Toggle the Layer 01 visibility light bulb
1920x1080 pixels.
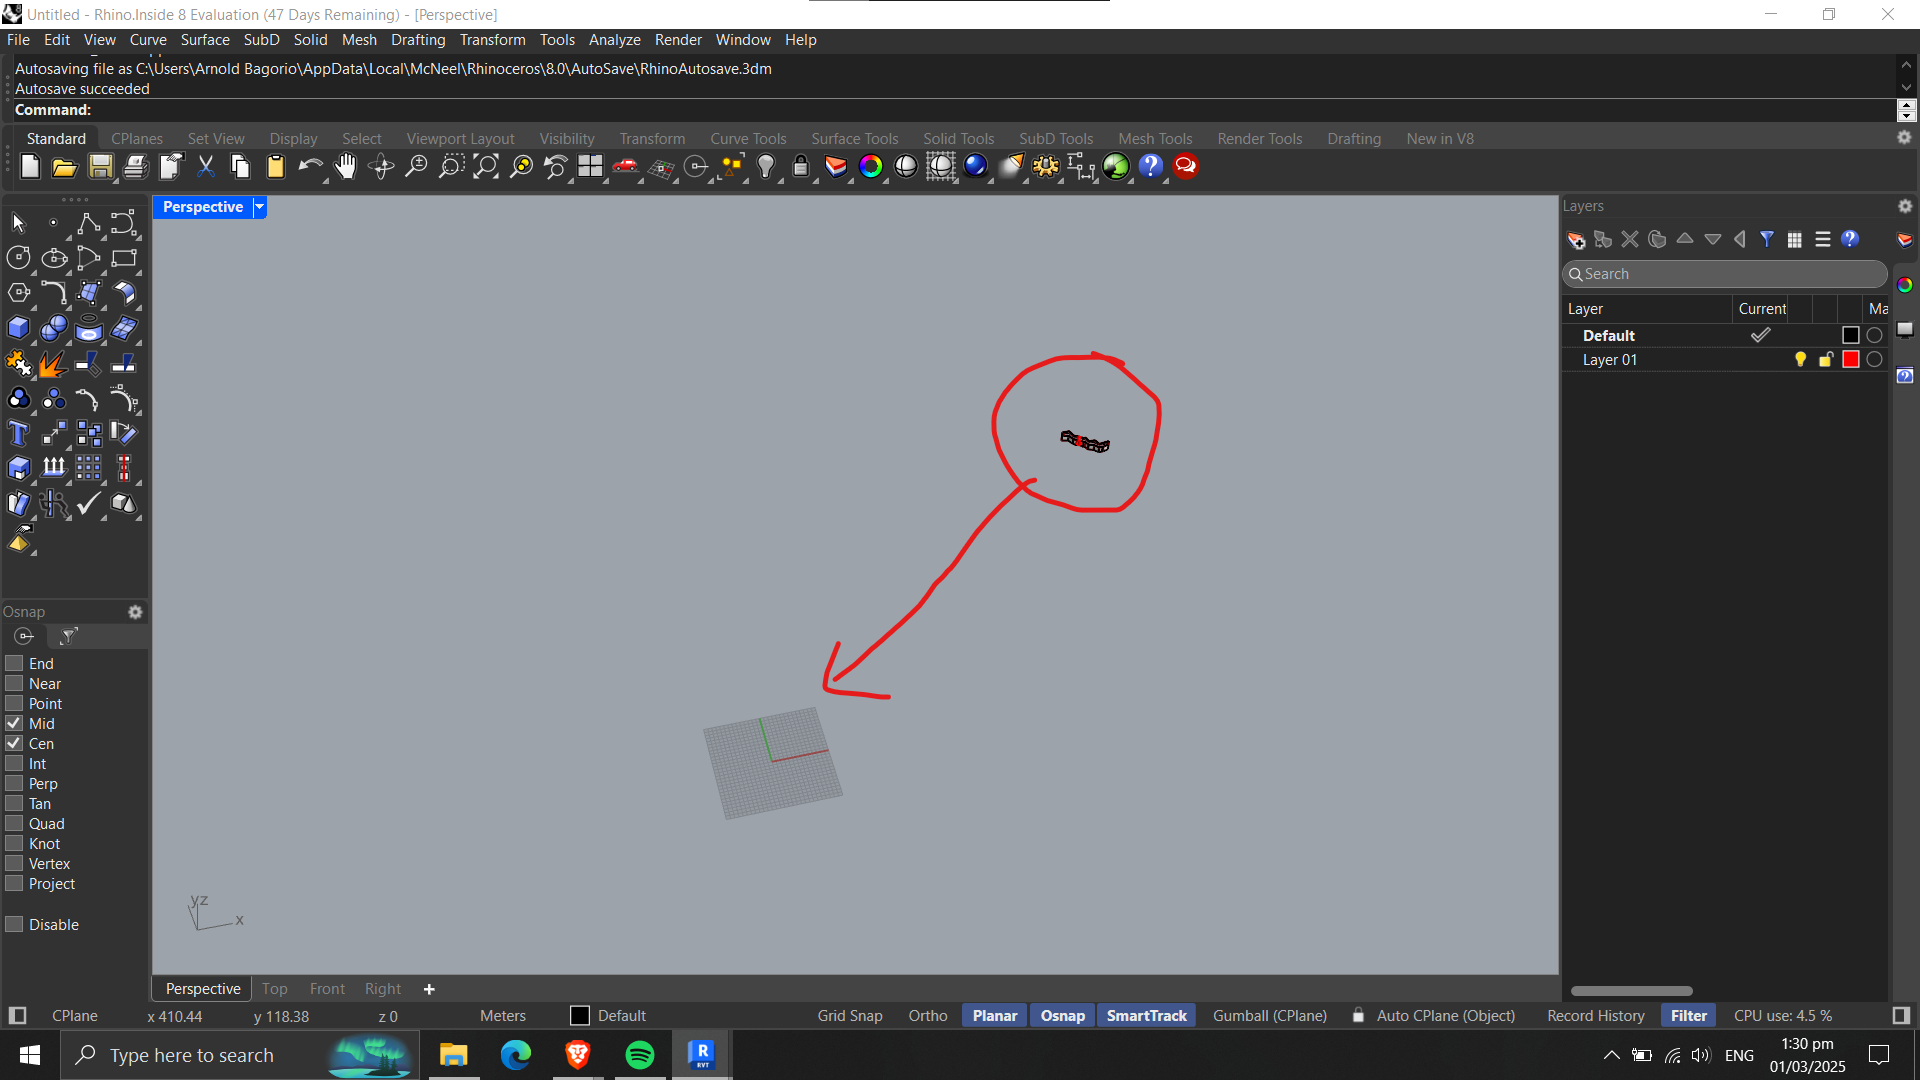[x=1799, y=359]
